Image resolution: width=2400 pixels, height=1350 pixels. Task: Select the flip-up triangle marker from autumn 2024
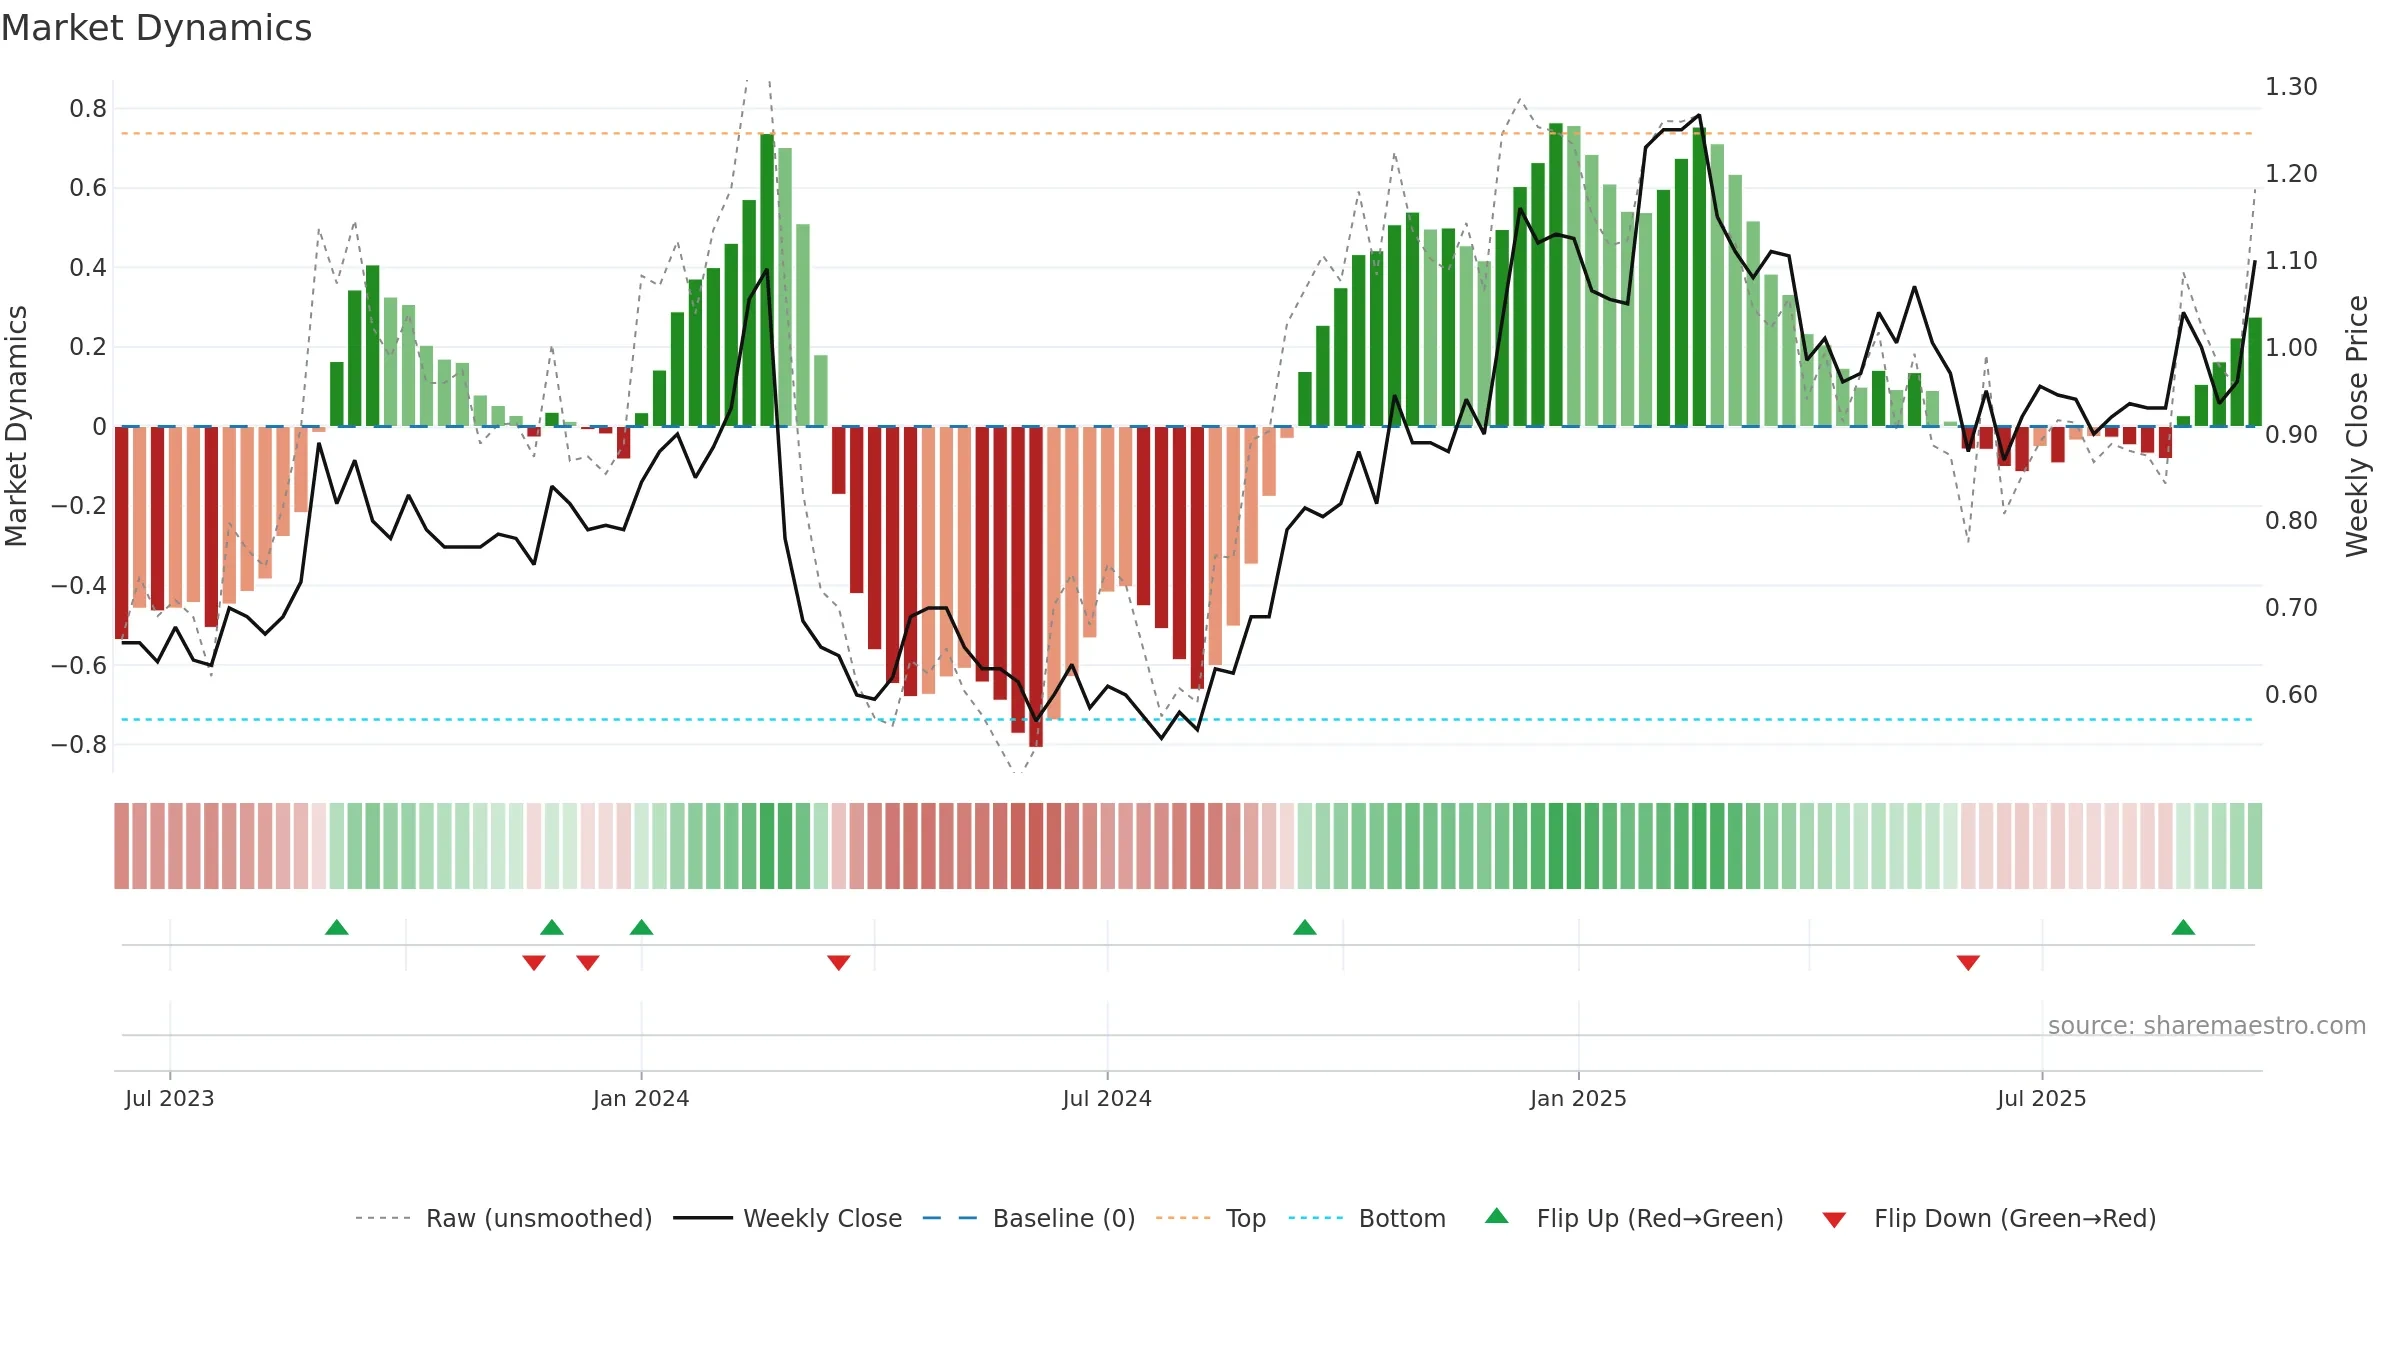click(1305, 927)
